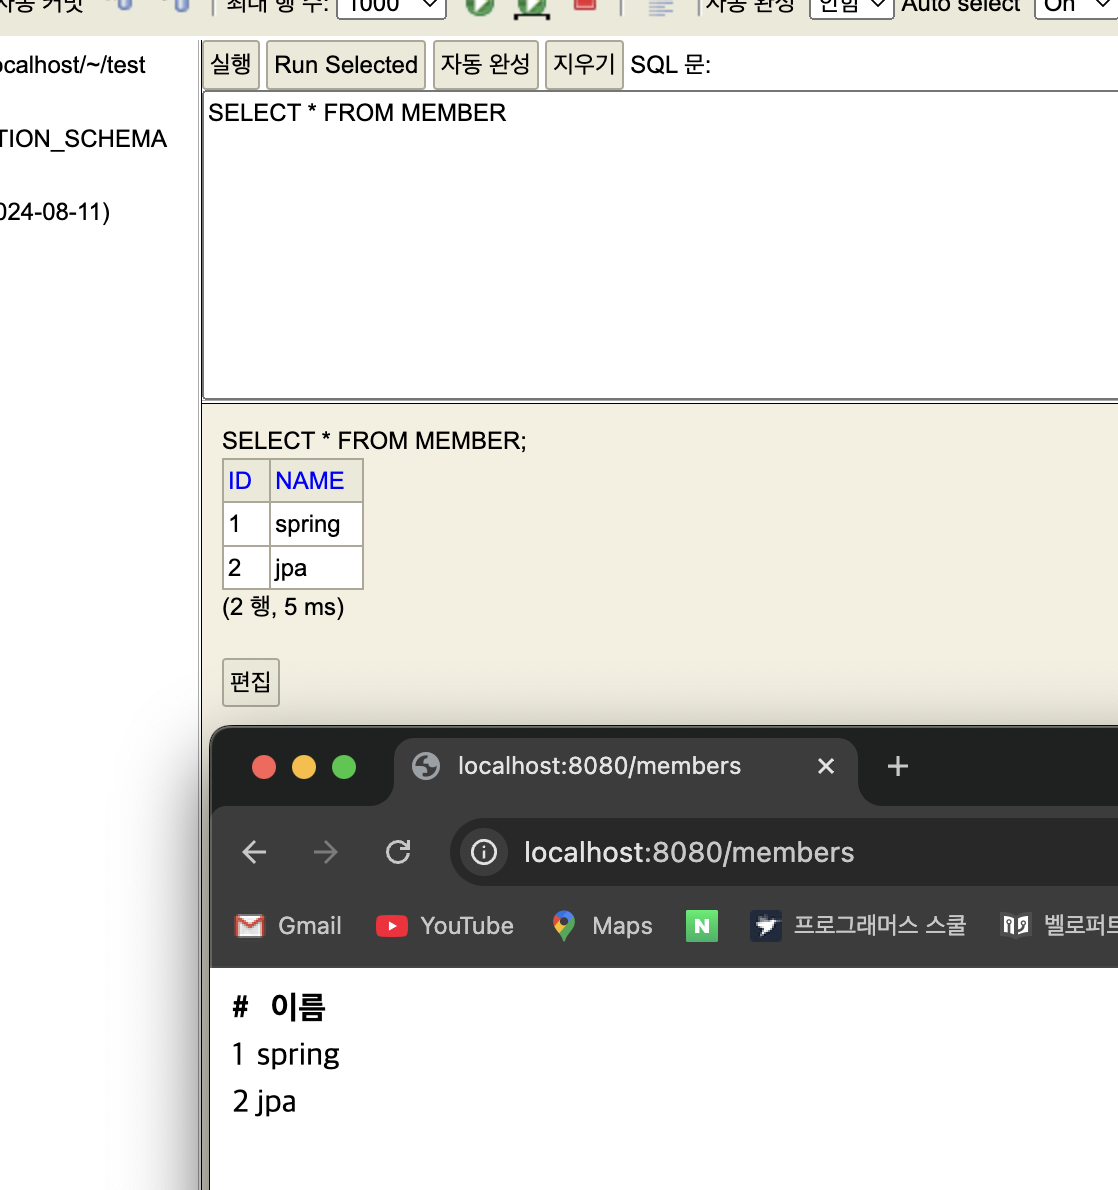Click the Run Selected icon in the H2 toolbar
Image resolution: width=1118 pixels, height=1190 pixels.
coord(532,7)
